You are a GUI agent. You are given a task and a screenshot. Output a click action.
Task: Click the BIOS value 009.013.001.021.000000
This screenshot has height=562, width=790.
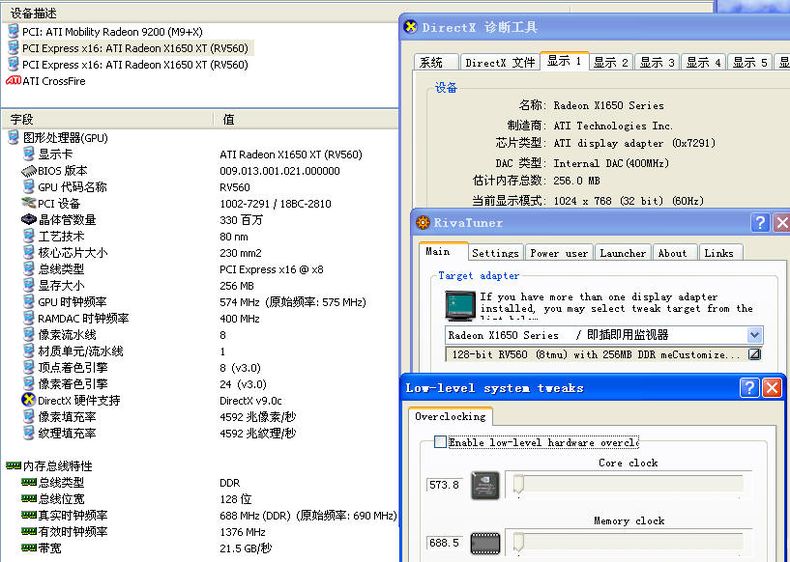pos(280,171)
